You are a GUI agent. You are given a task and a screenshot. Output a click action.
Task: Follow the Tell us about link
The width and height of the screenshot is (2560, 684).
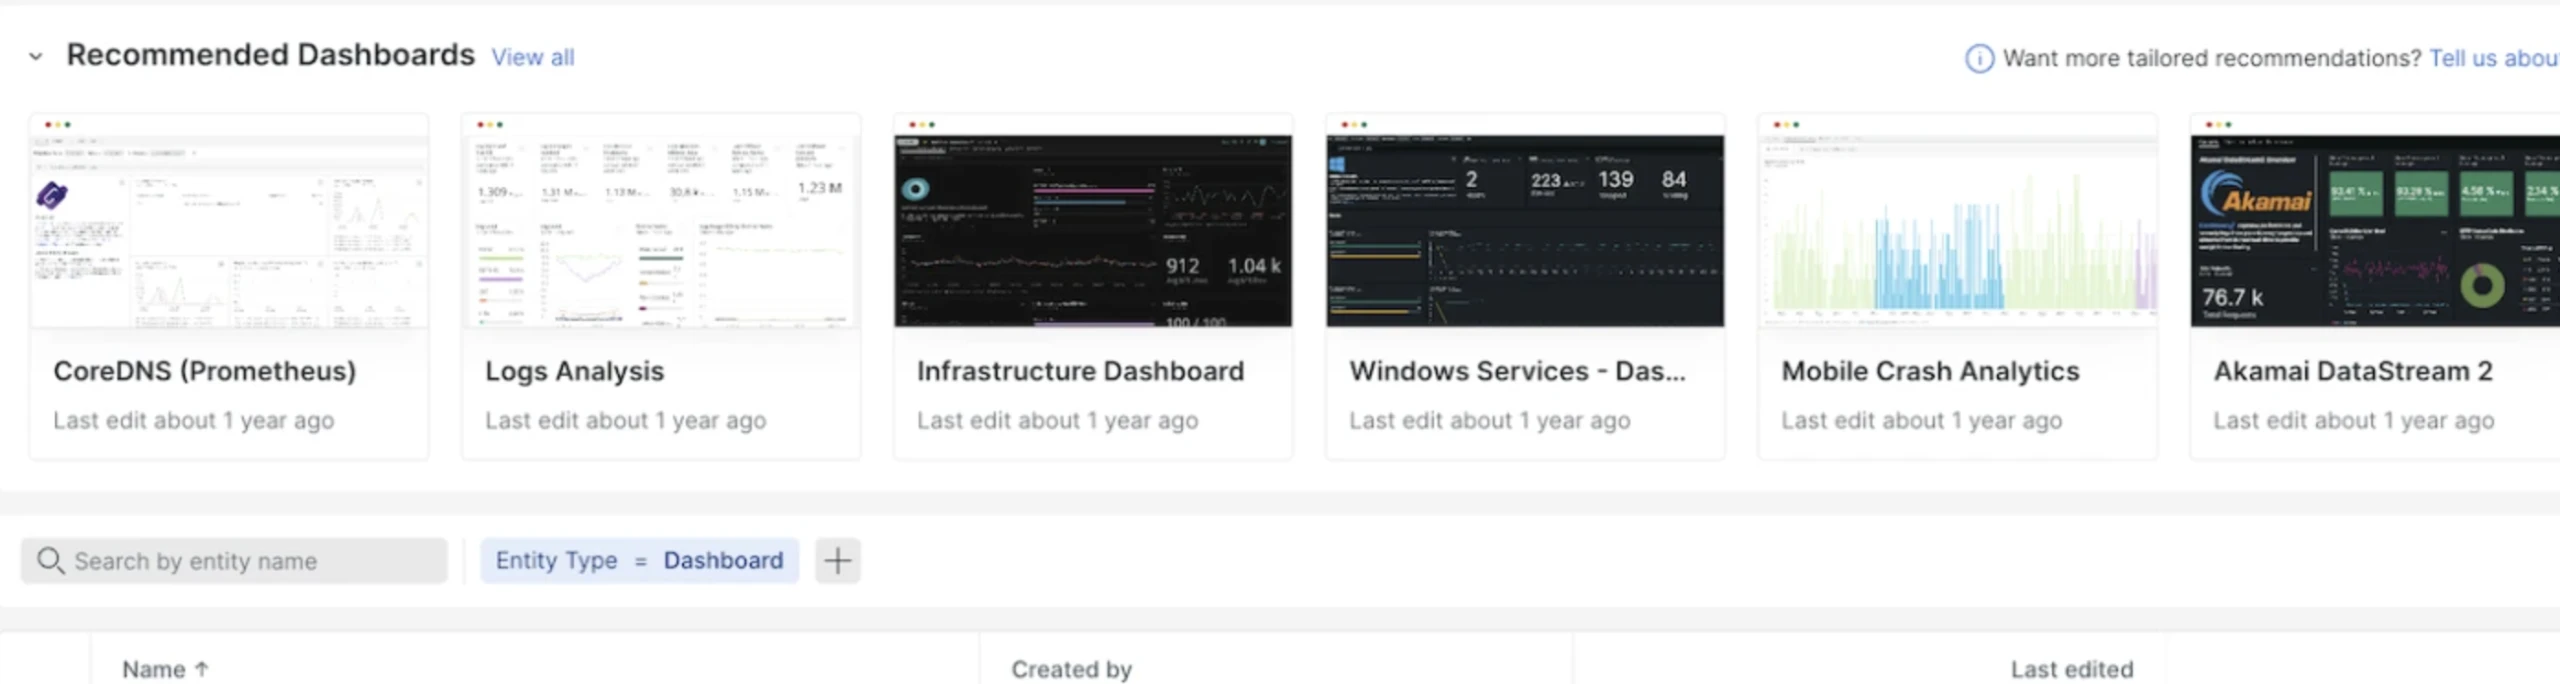(x=2494, y=59)
